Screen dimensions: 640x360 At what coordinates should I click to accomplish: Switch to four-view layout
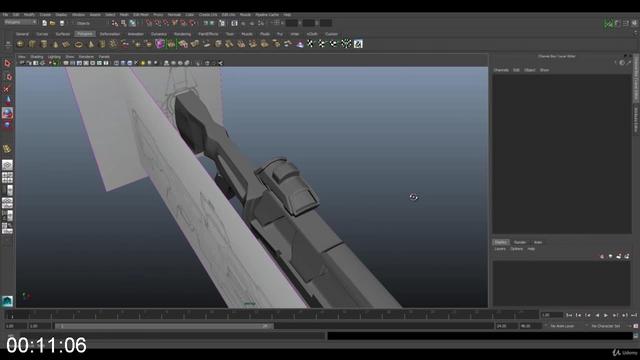[x=7, y=178]
